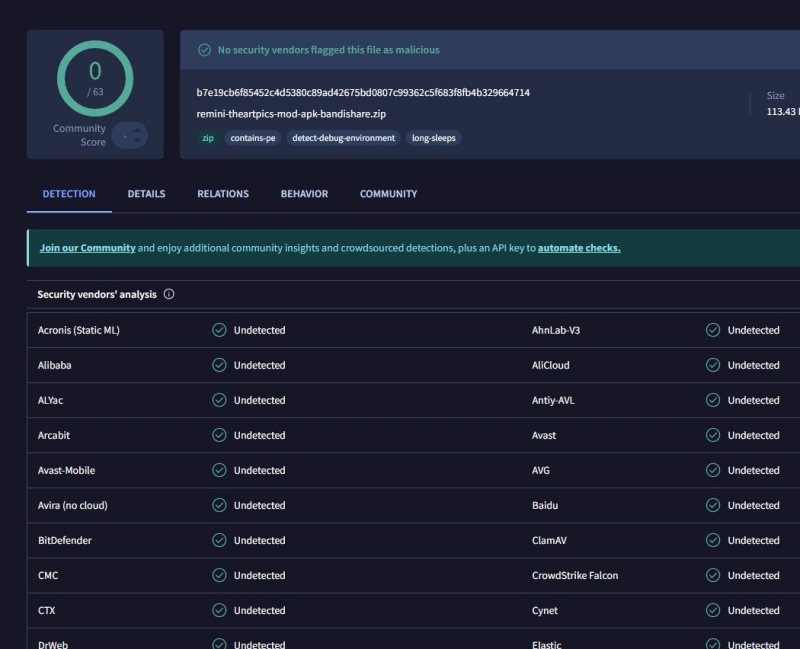This screenshot has width=800, height=649.
Task: Open the Relations tab
Action: [x=223, y=194]
